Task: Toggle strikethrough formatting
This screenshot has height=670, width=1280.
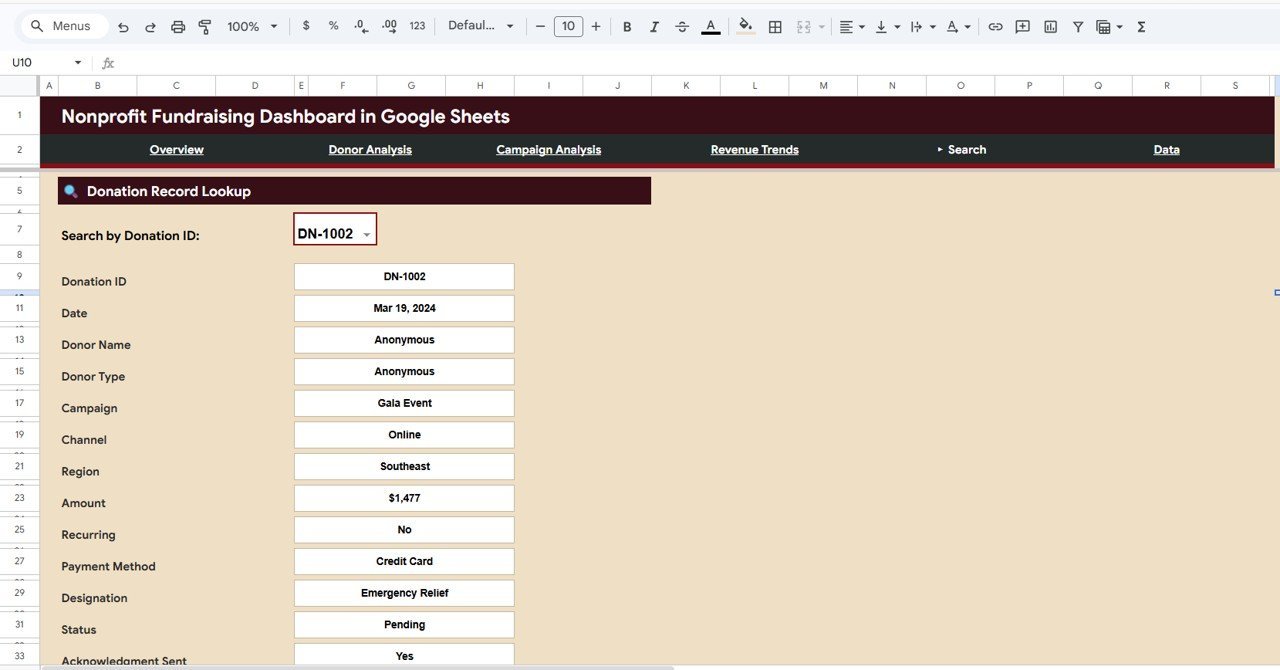Action: click(x=682, y=26)
